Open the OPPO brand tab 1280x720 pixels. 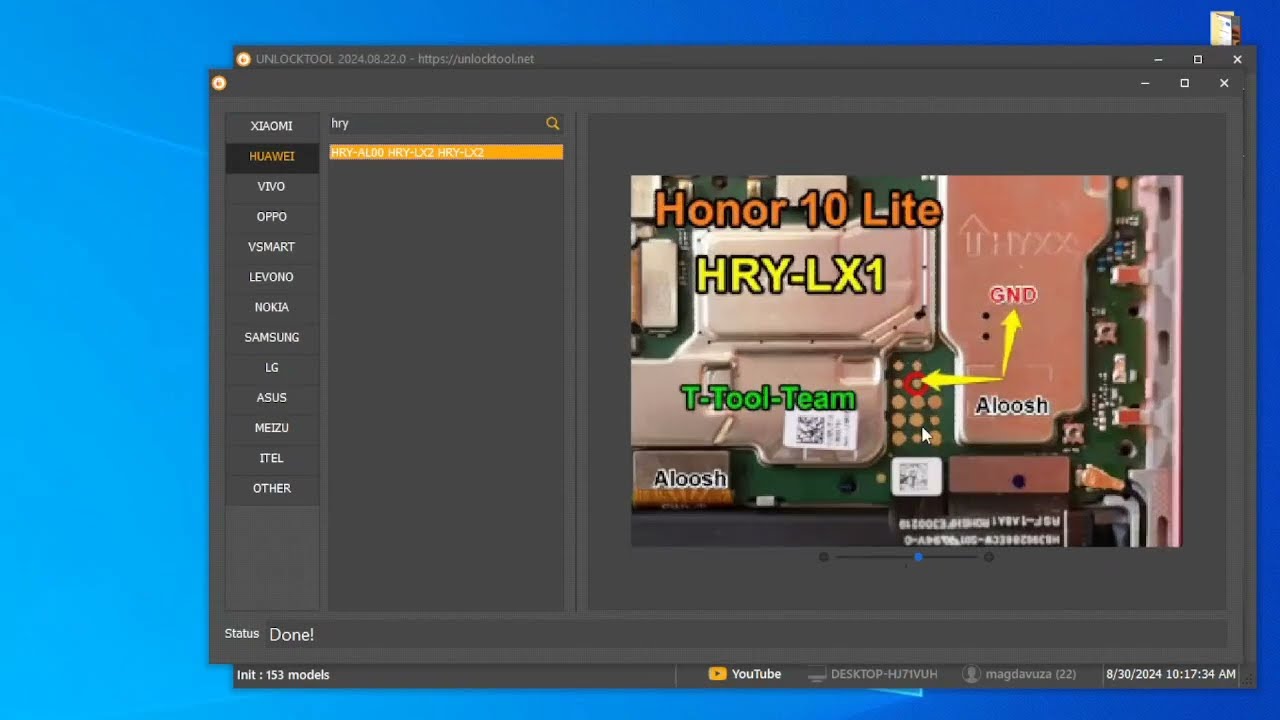coord(272,216)
